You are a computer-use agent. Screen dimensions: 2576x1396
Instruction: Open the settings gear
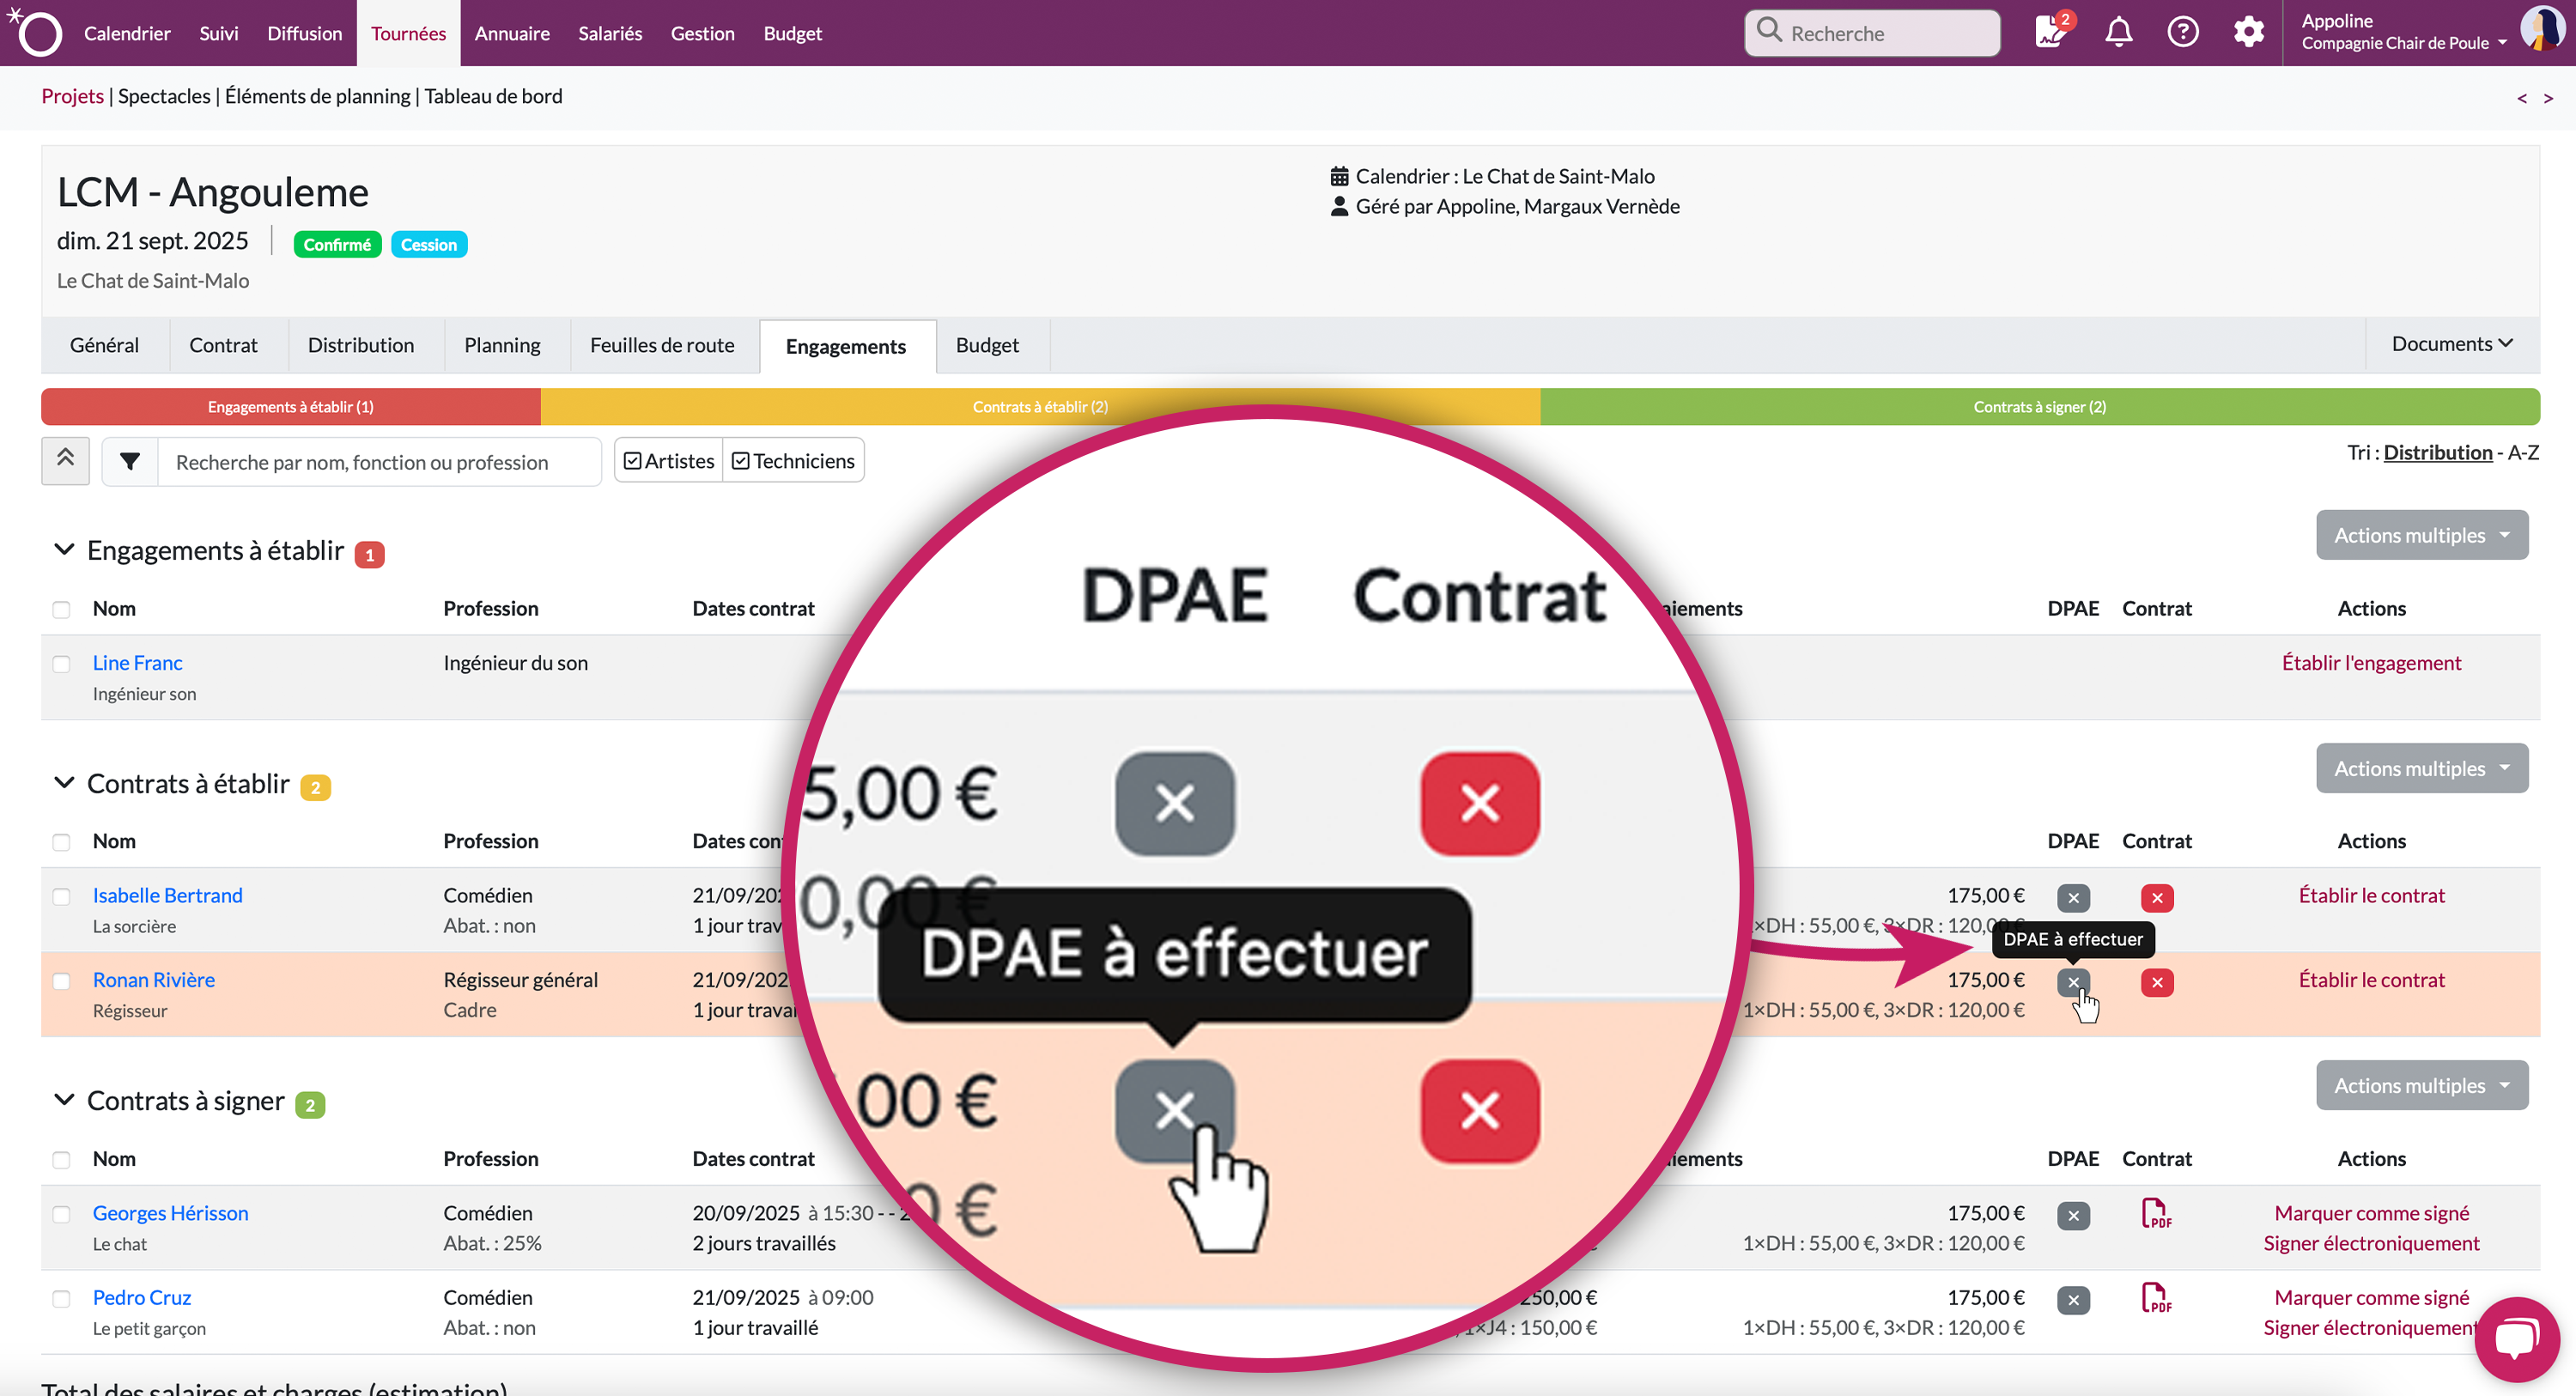point(2248,32)
